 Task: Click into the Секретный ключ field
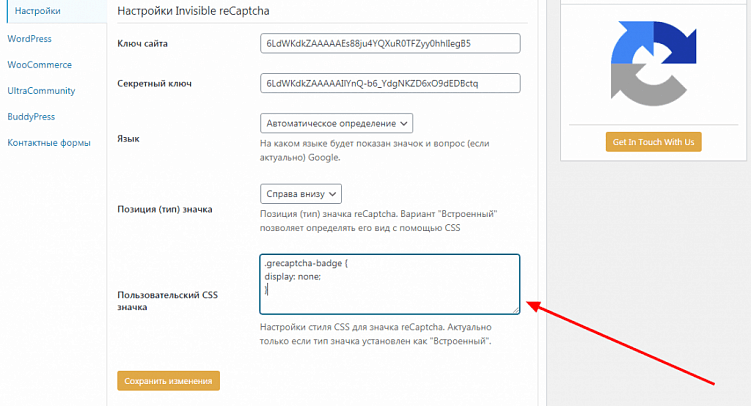pos(390,83)
